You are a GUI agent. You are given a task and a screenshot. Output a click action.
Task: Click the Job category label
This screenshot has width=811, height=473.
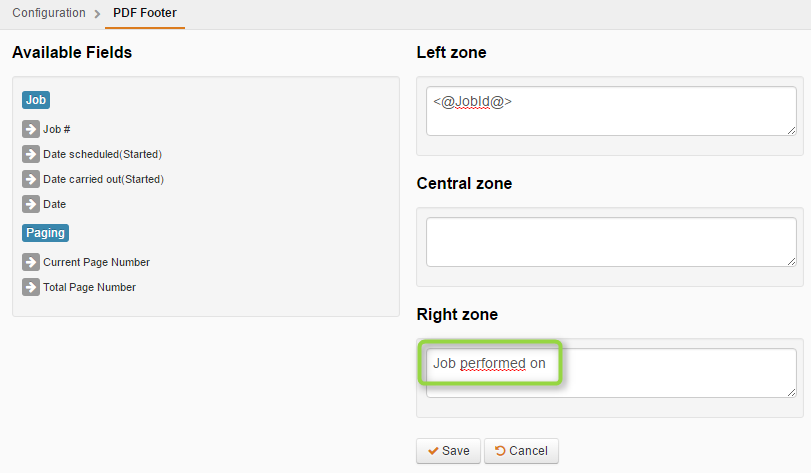tap(36, 100)
